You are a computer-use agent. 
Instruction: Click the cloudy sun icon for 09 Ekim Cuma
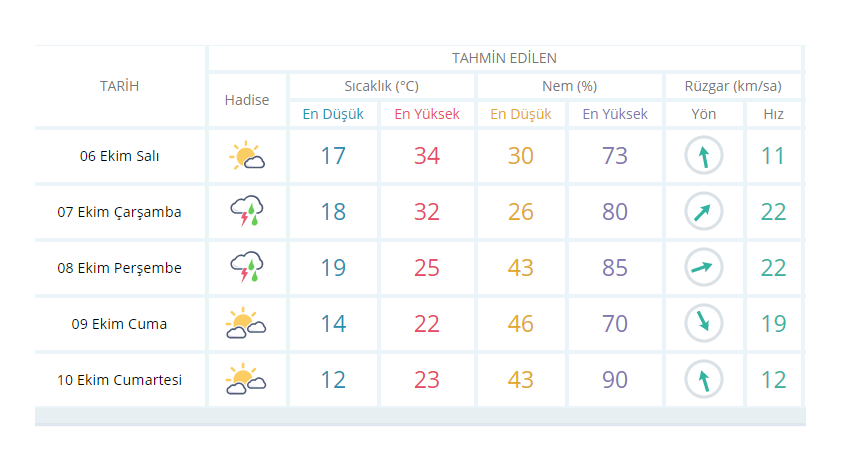click(246, 323)
